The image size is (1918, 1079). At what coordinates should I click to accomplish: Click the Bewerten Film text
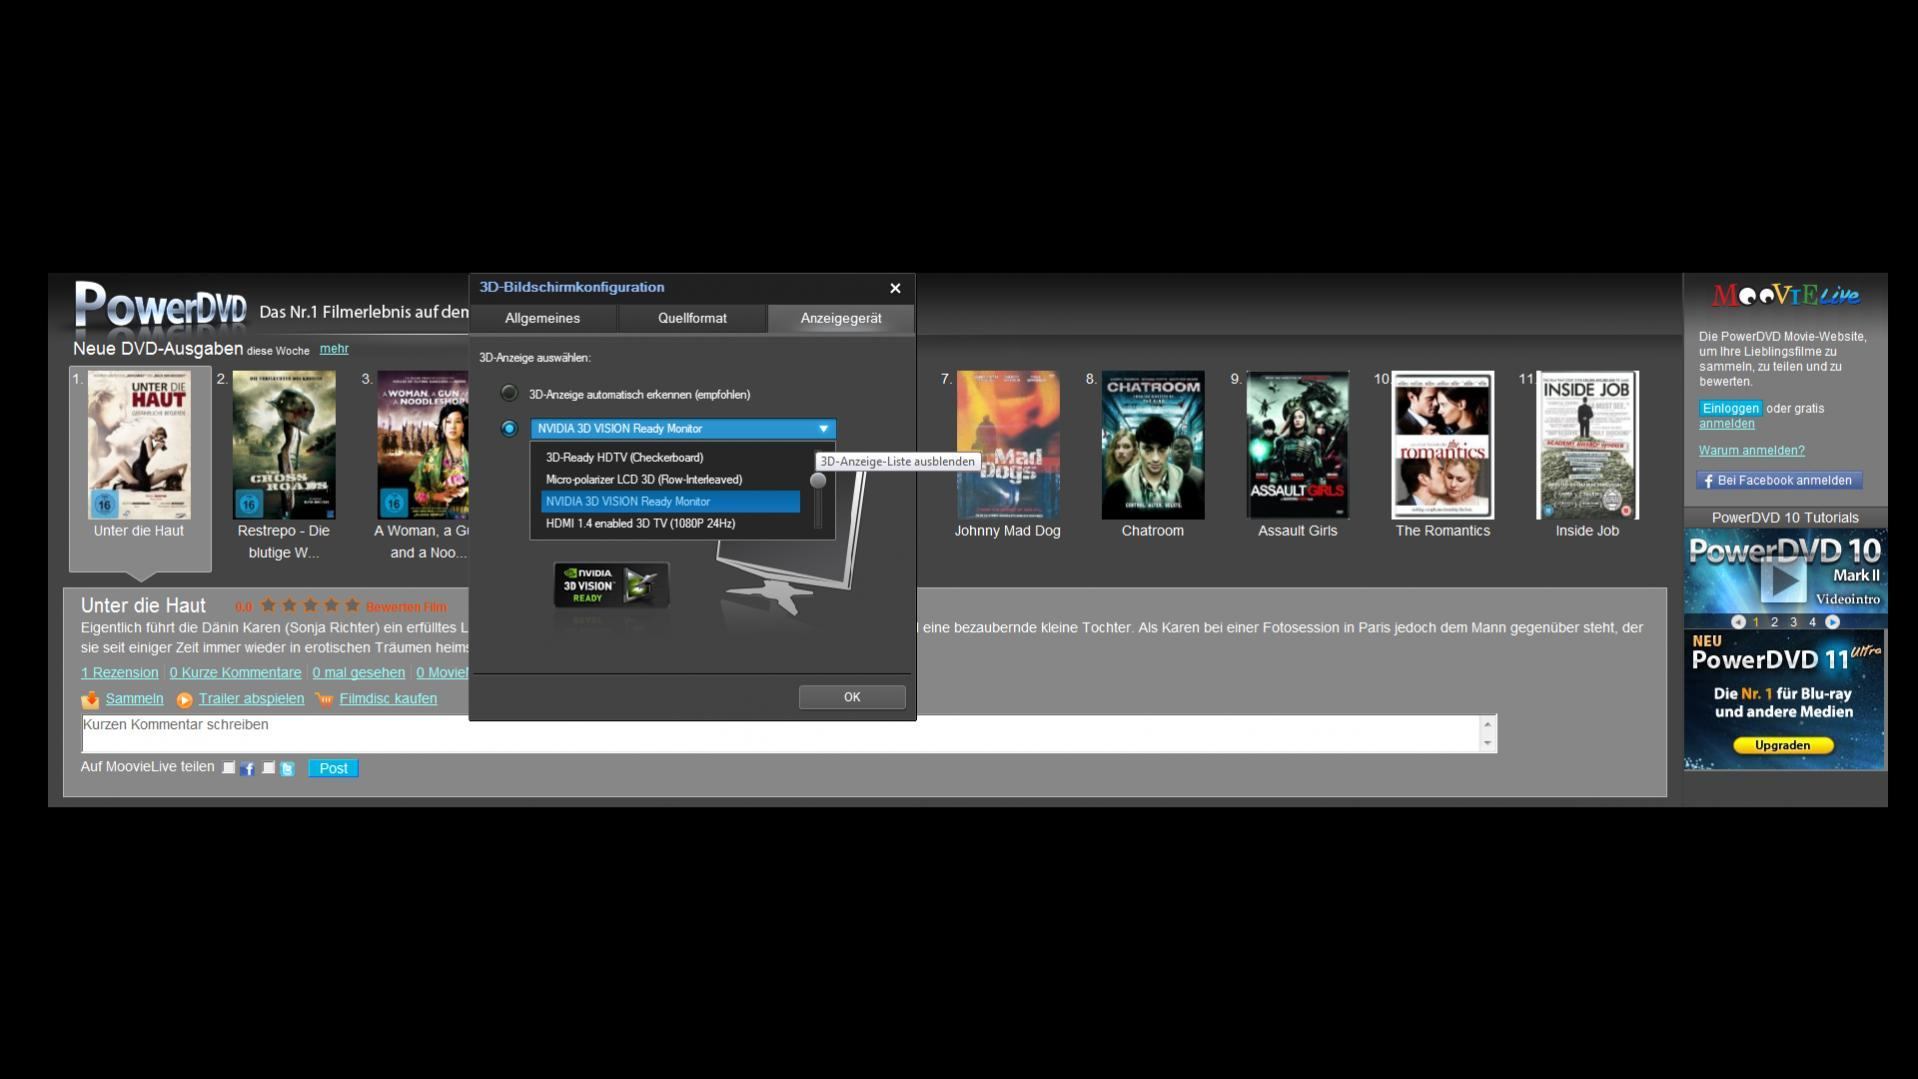click(406, 607)
